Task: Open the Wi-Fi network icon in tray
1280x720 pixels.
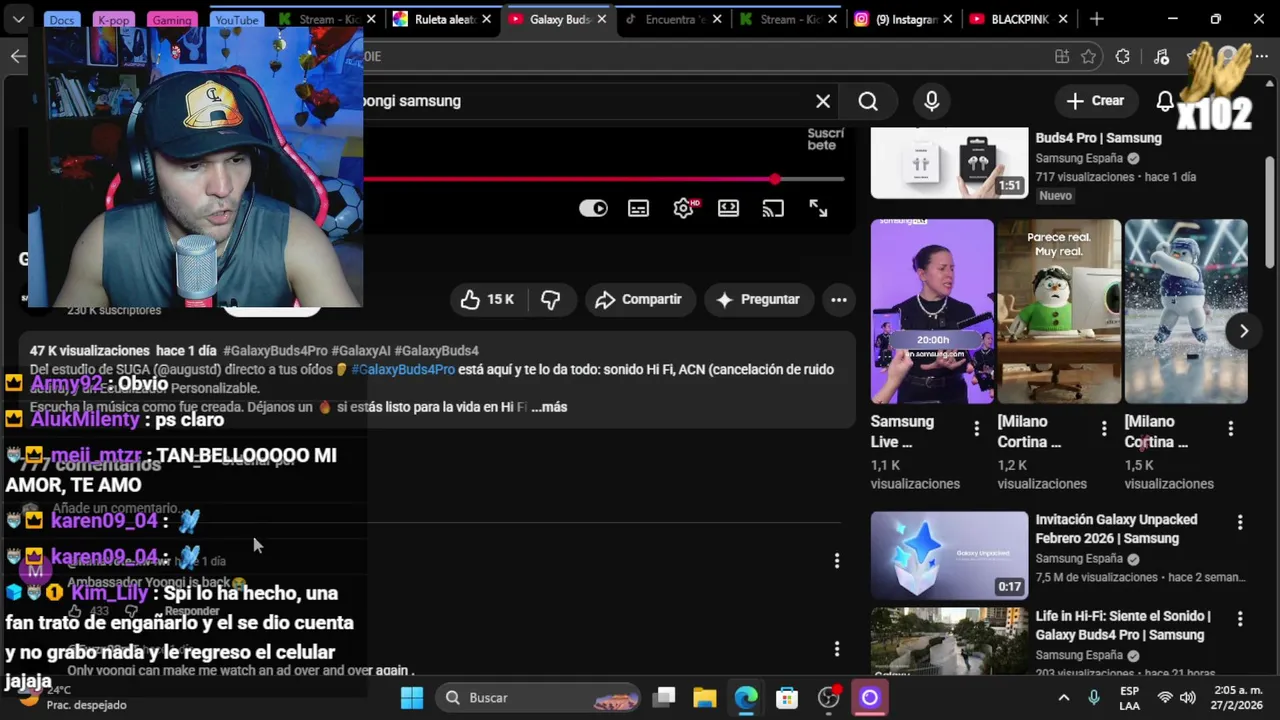Action: 1165,698
